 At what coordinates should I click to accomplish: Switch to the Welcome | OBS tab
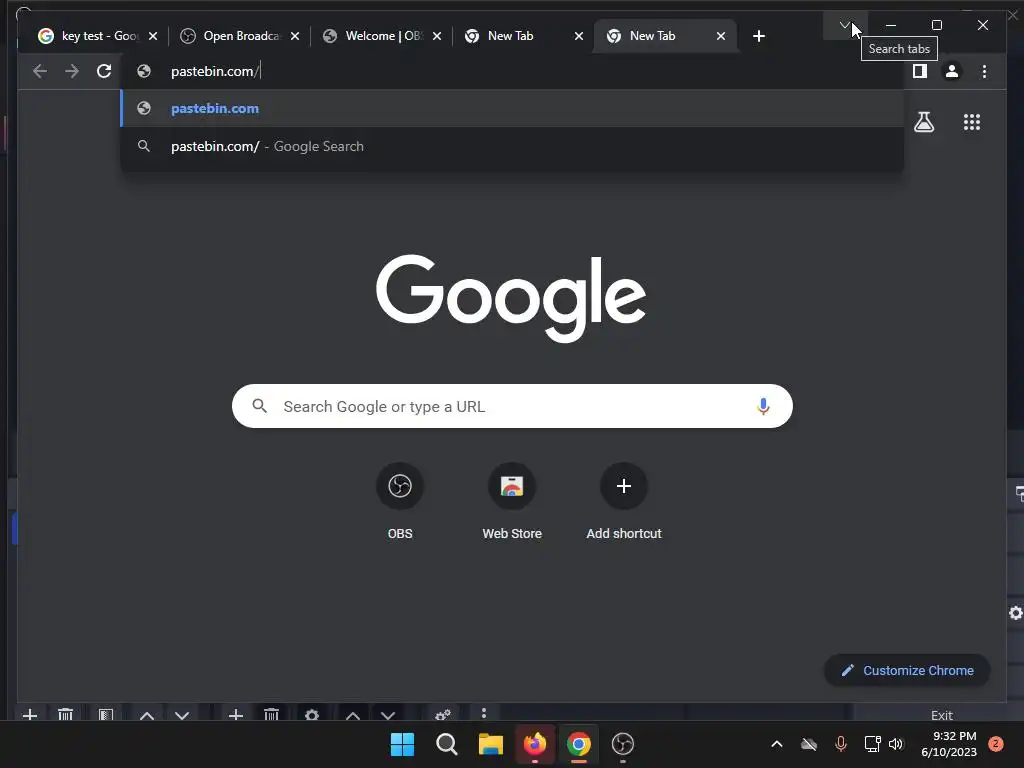pos(383,36)
